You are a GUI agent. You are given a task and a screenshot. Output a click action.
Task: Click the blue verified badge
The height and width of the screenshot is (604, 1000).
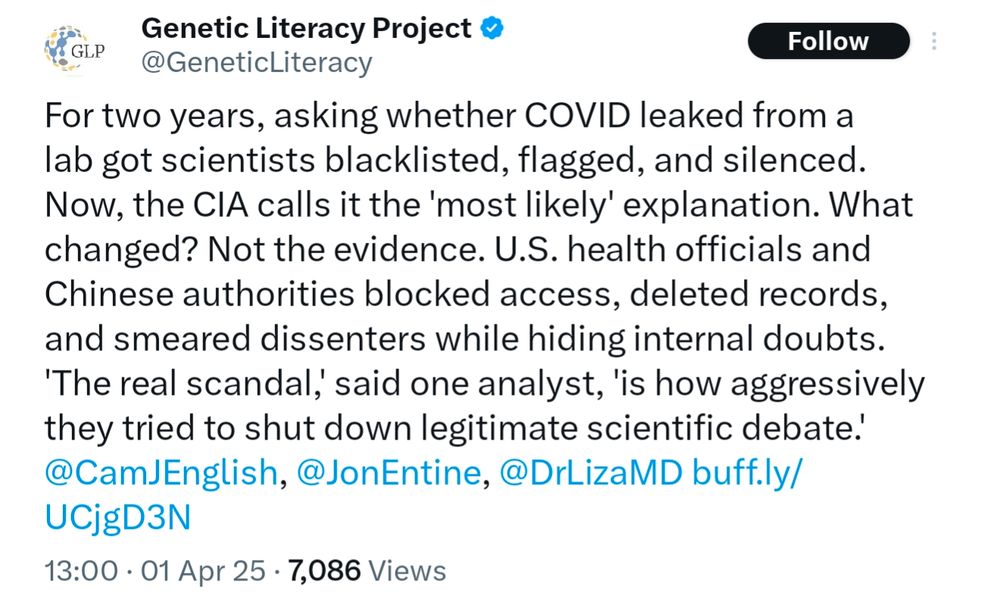[x=492, y=29]
